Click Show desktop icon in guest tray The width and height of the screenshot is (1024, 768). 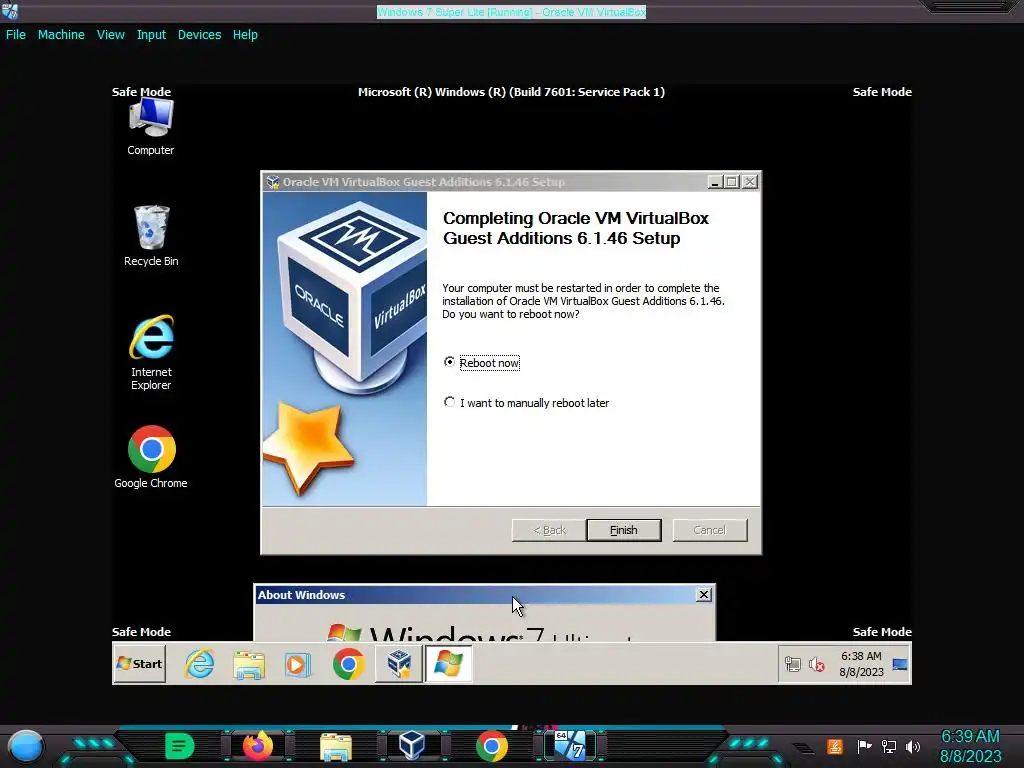[x=900, y=665]
